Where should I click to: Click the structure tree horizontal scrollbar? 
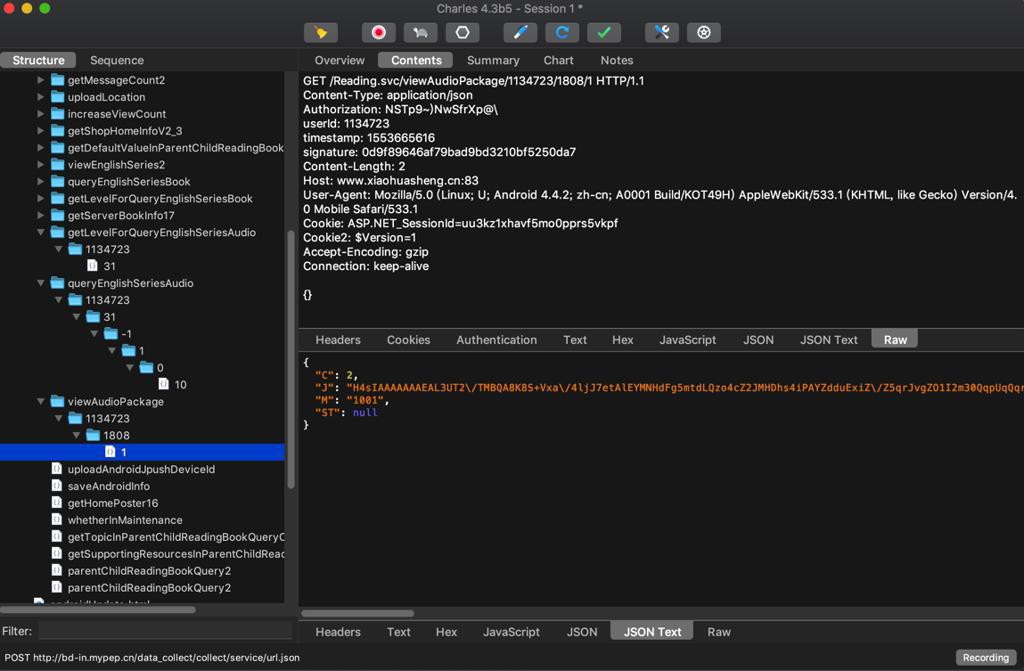coord(98,610)
